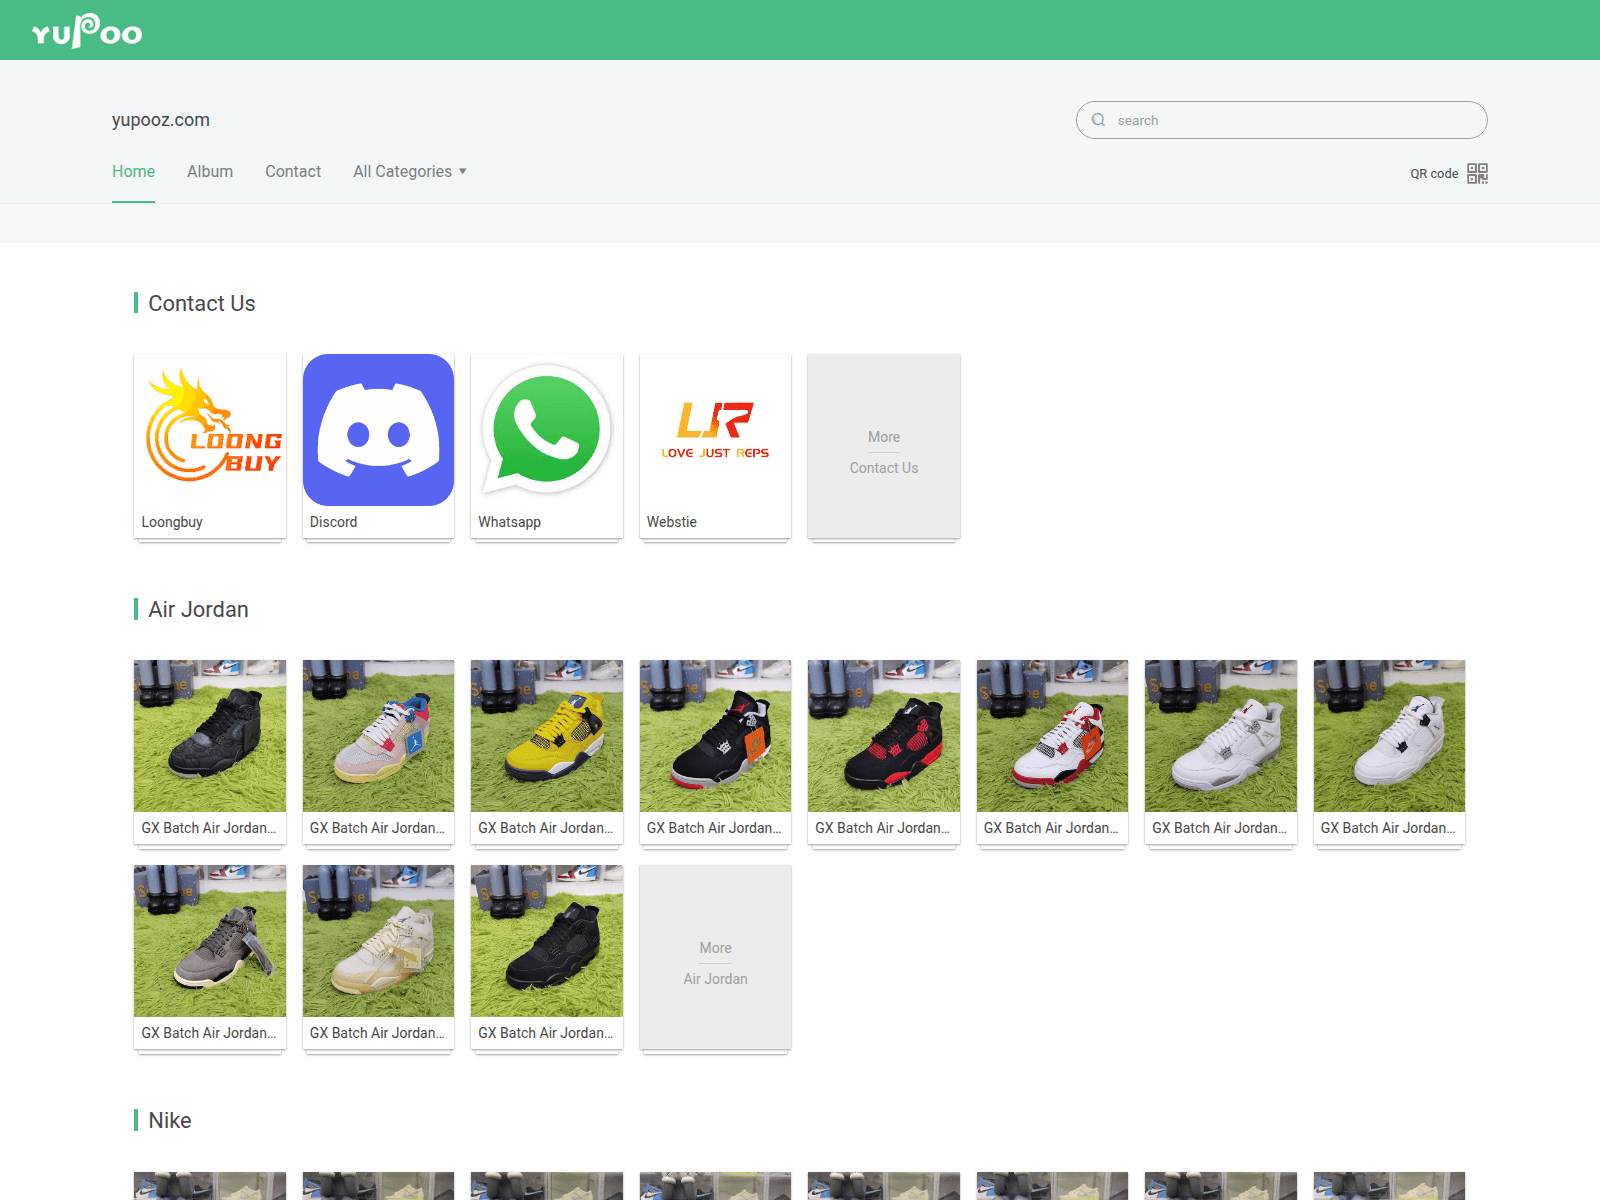This screenshot has width=1600, height=1200.
Task: Click the Webstie label text
Action: tap(671, 522)
